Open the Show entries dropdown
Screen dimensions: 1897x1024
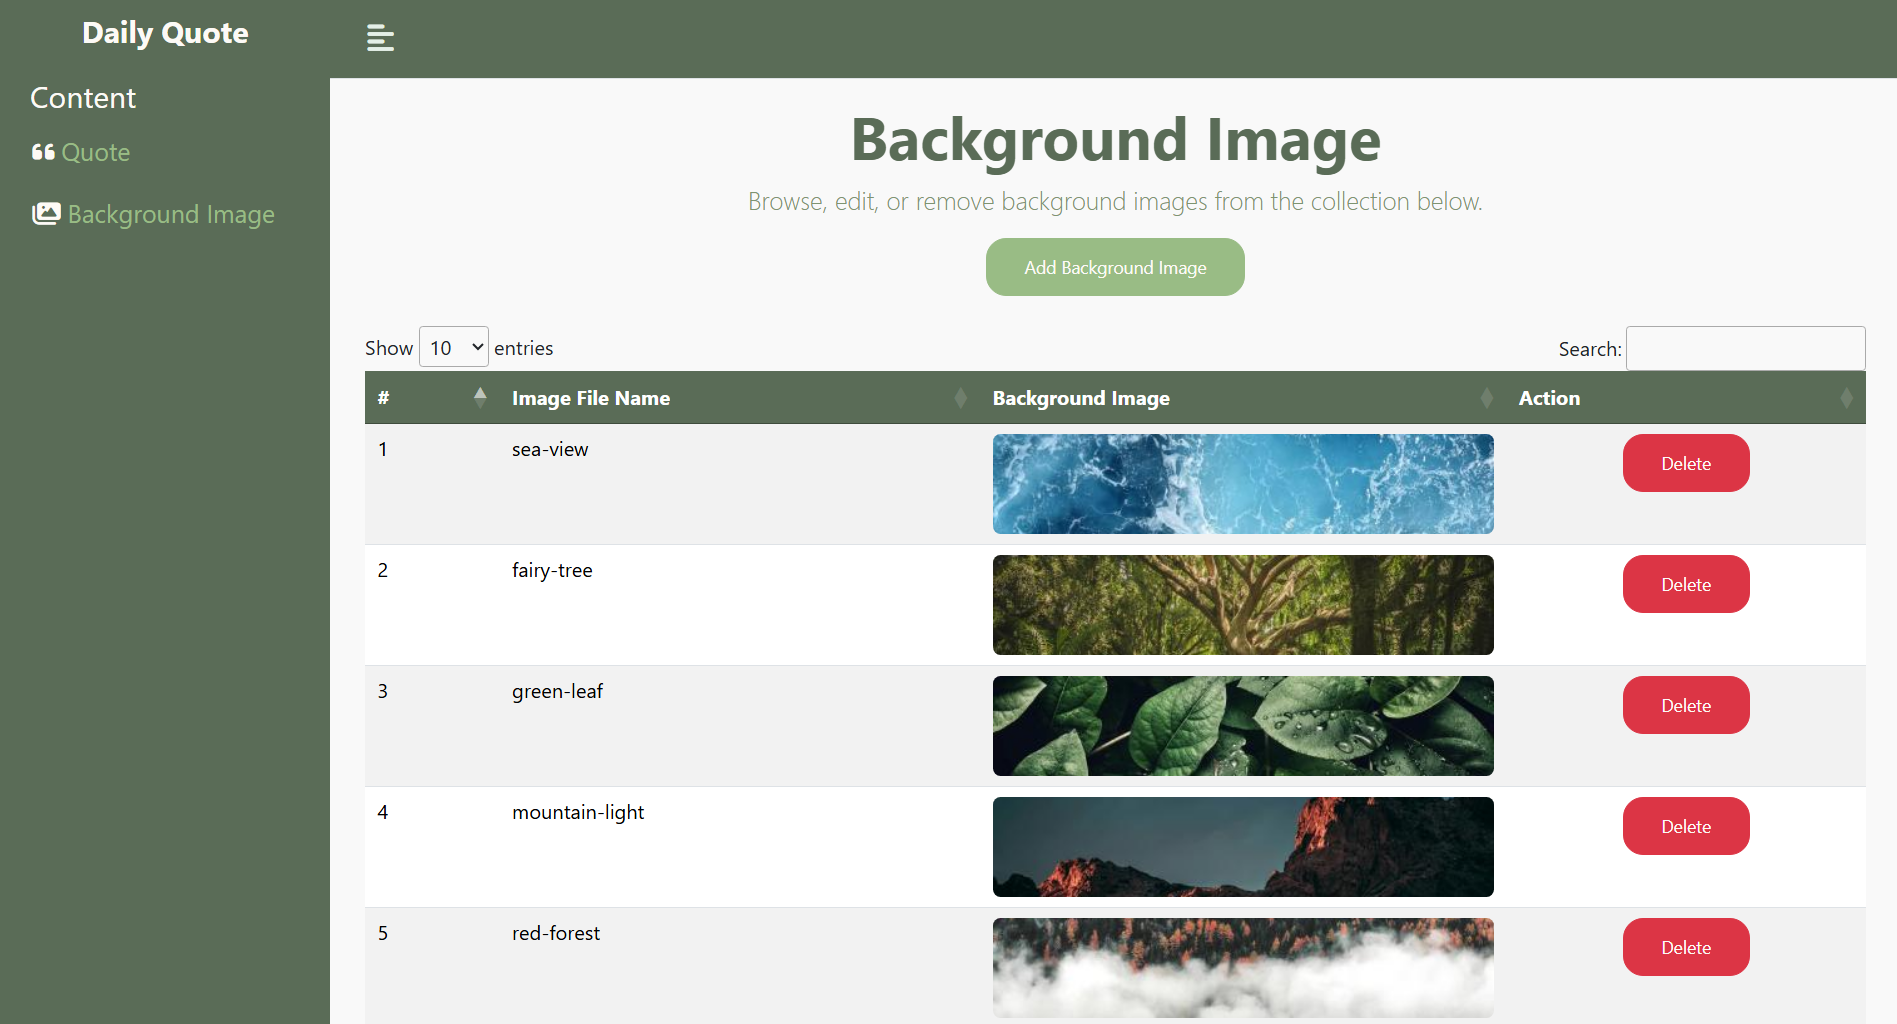(x=453, y=346)
